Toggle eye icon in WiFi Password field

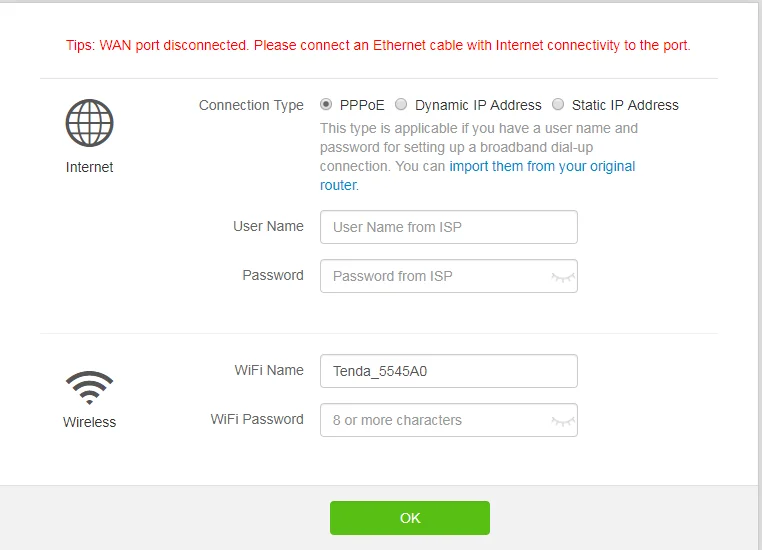pos(564,421)
